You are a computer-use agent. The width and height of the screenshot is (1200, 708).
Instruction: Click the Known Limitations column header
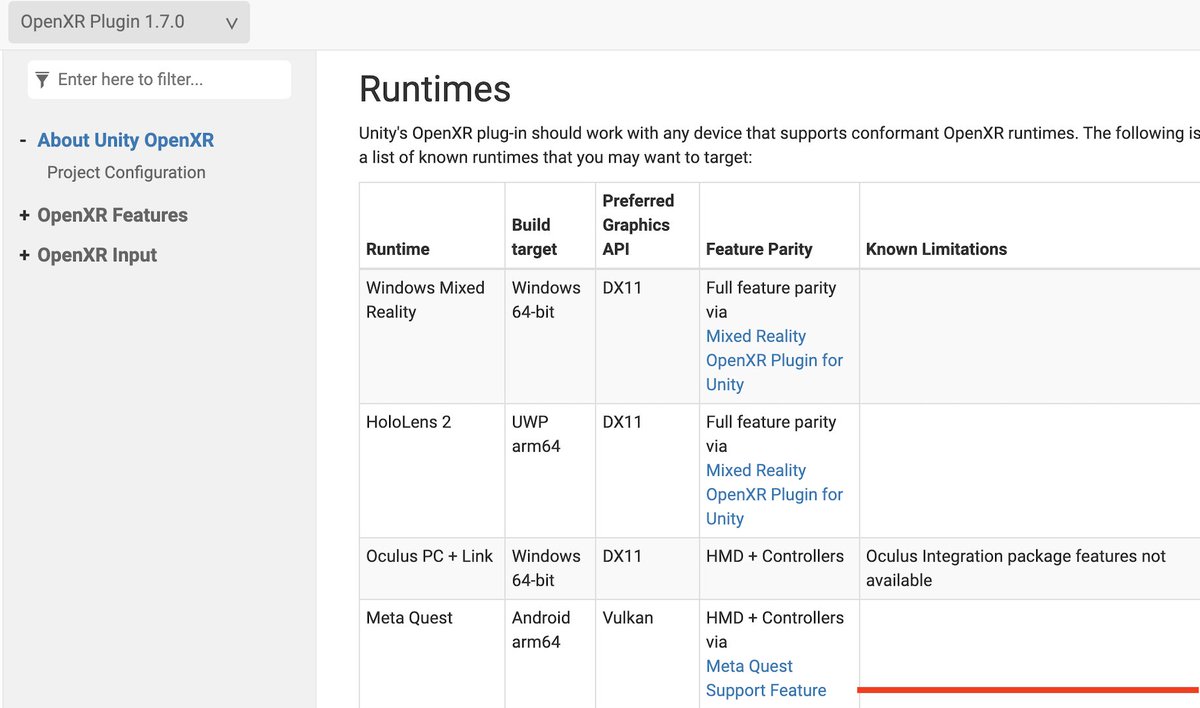pos(936,248)
